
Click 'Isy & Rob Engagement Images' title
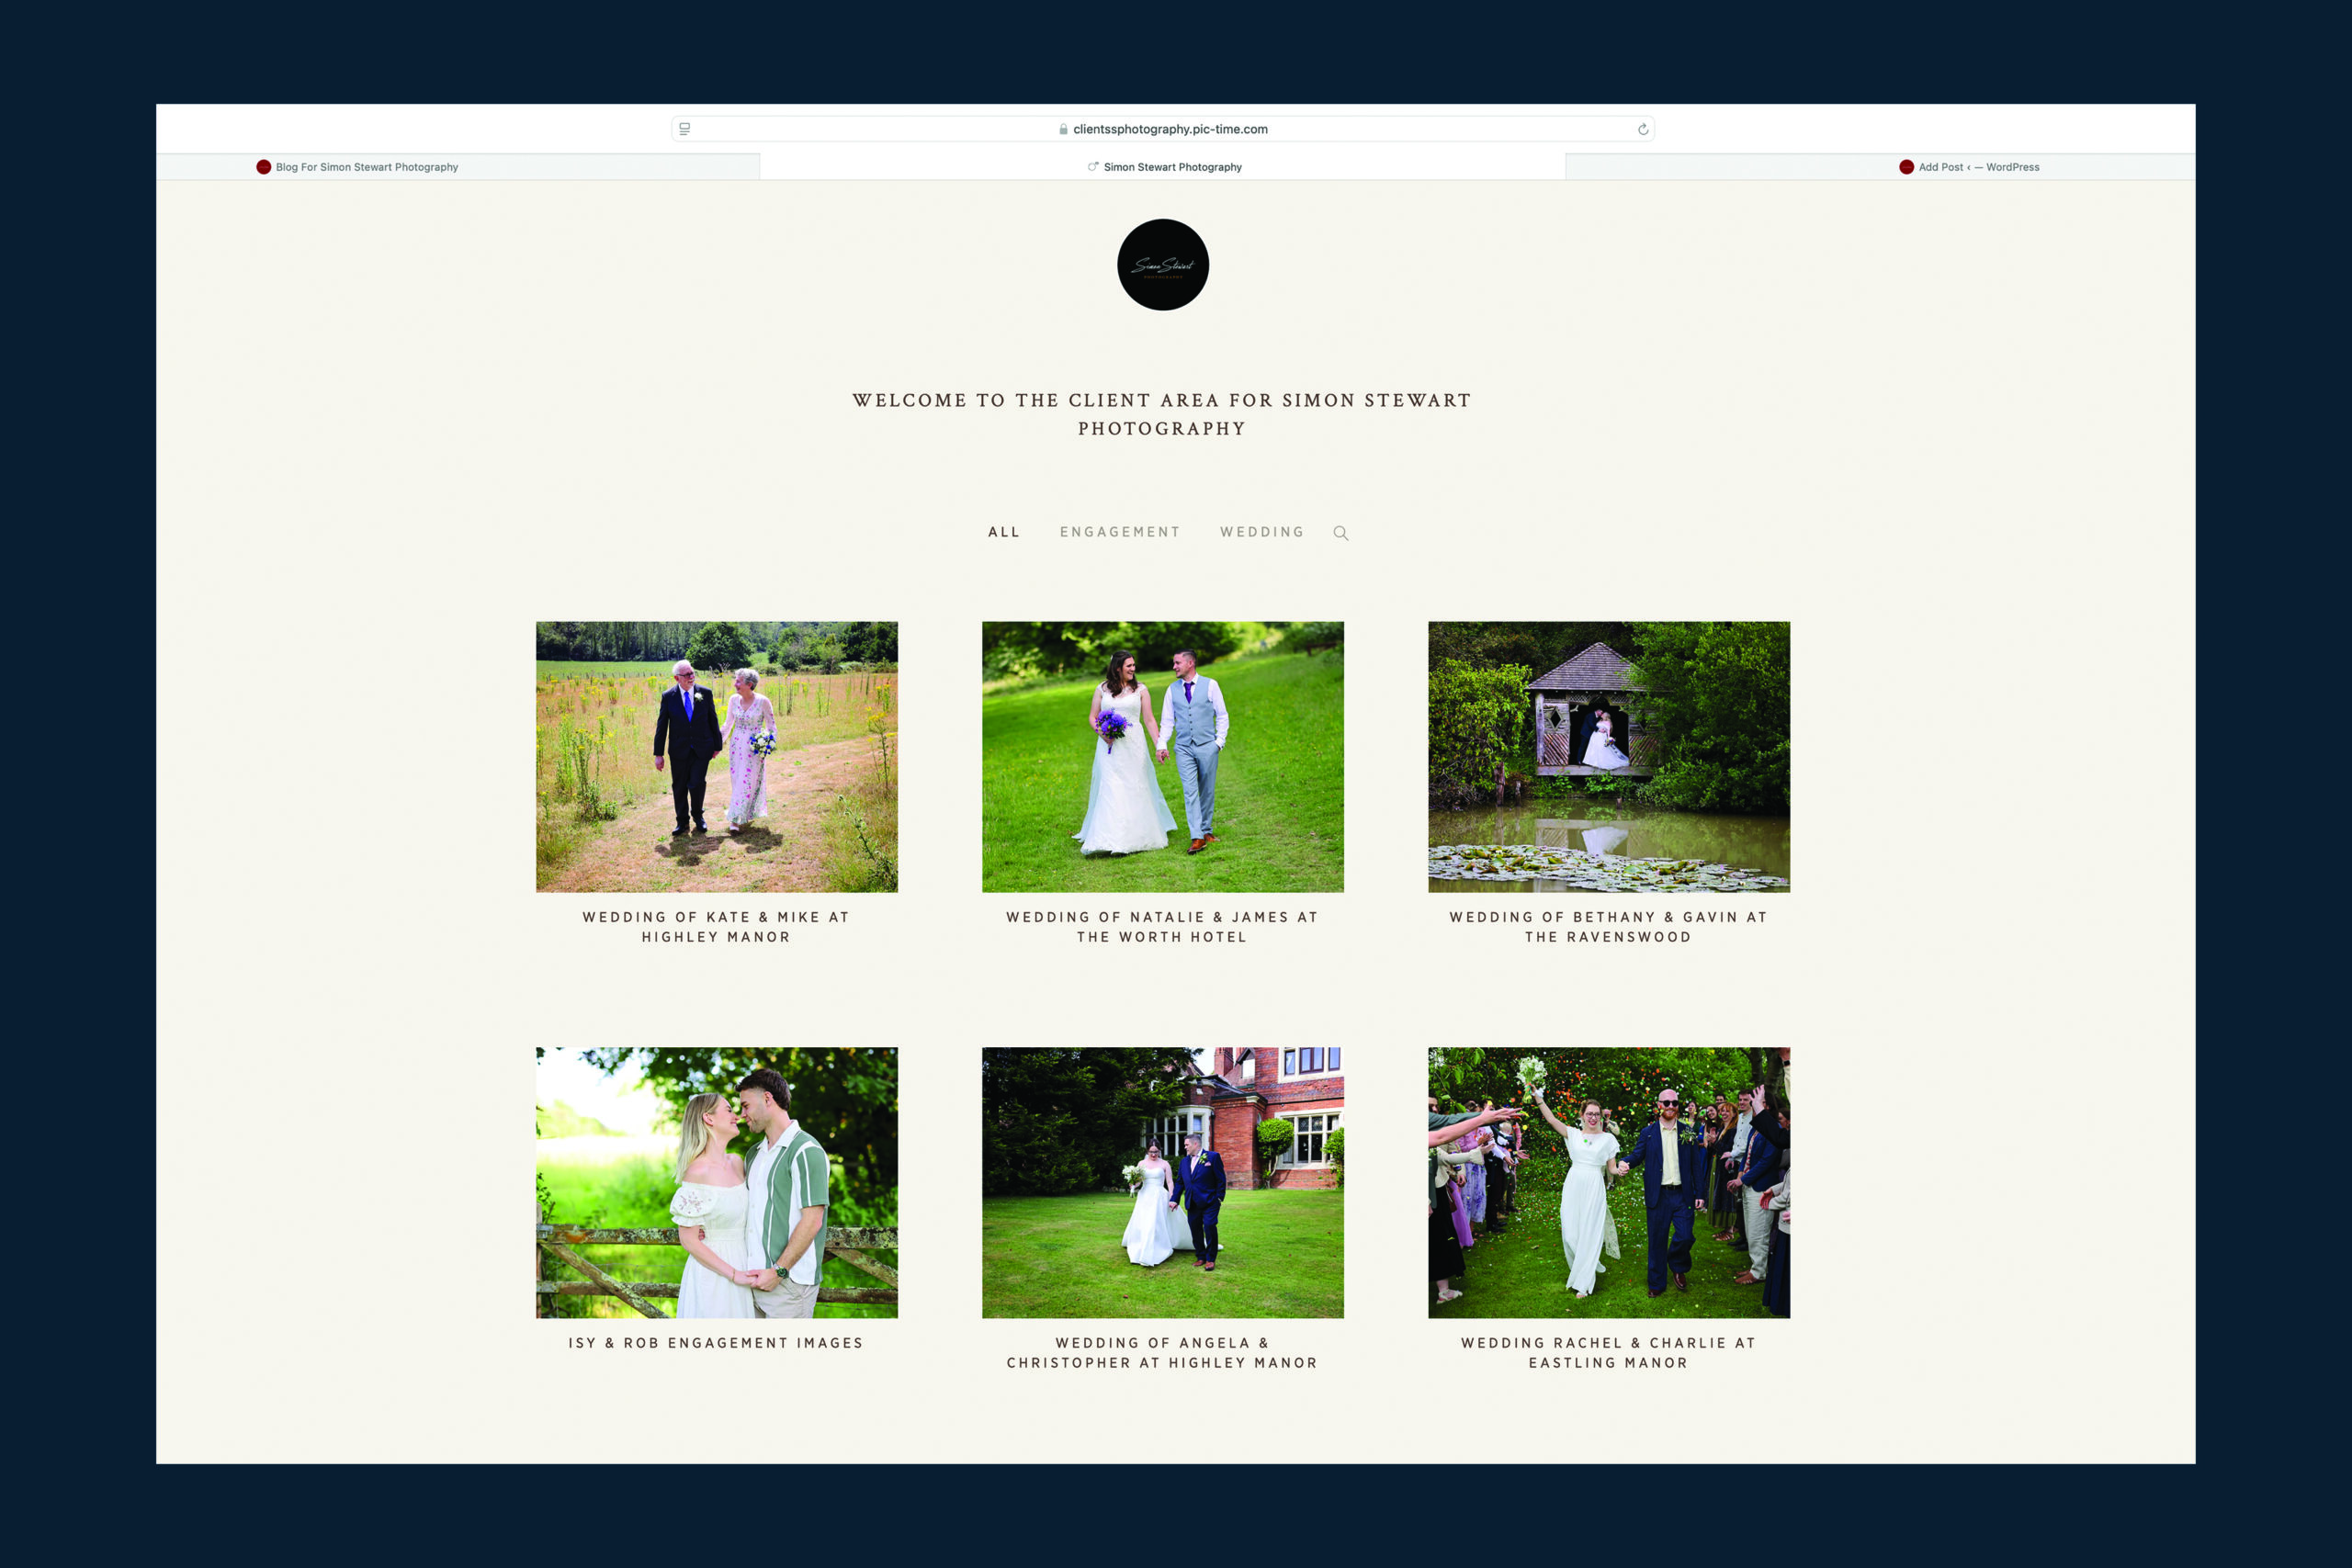click(x=717, y=1343)
